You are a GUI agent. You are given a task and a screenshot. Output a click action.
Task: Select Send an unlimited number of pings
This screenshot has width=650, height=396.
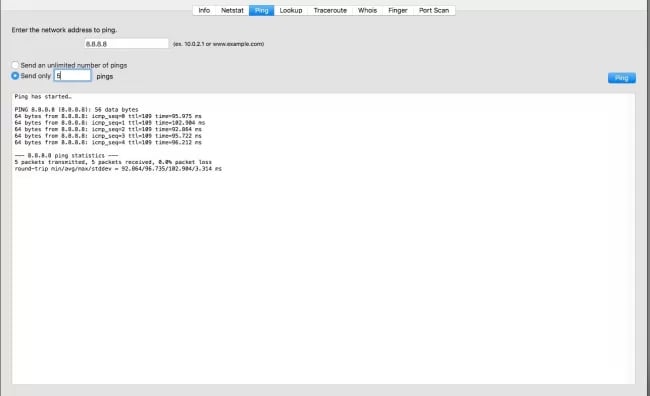[15, 65]
